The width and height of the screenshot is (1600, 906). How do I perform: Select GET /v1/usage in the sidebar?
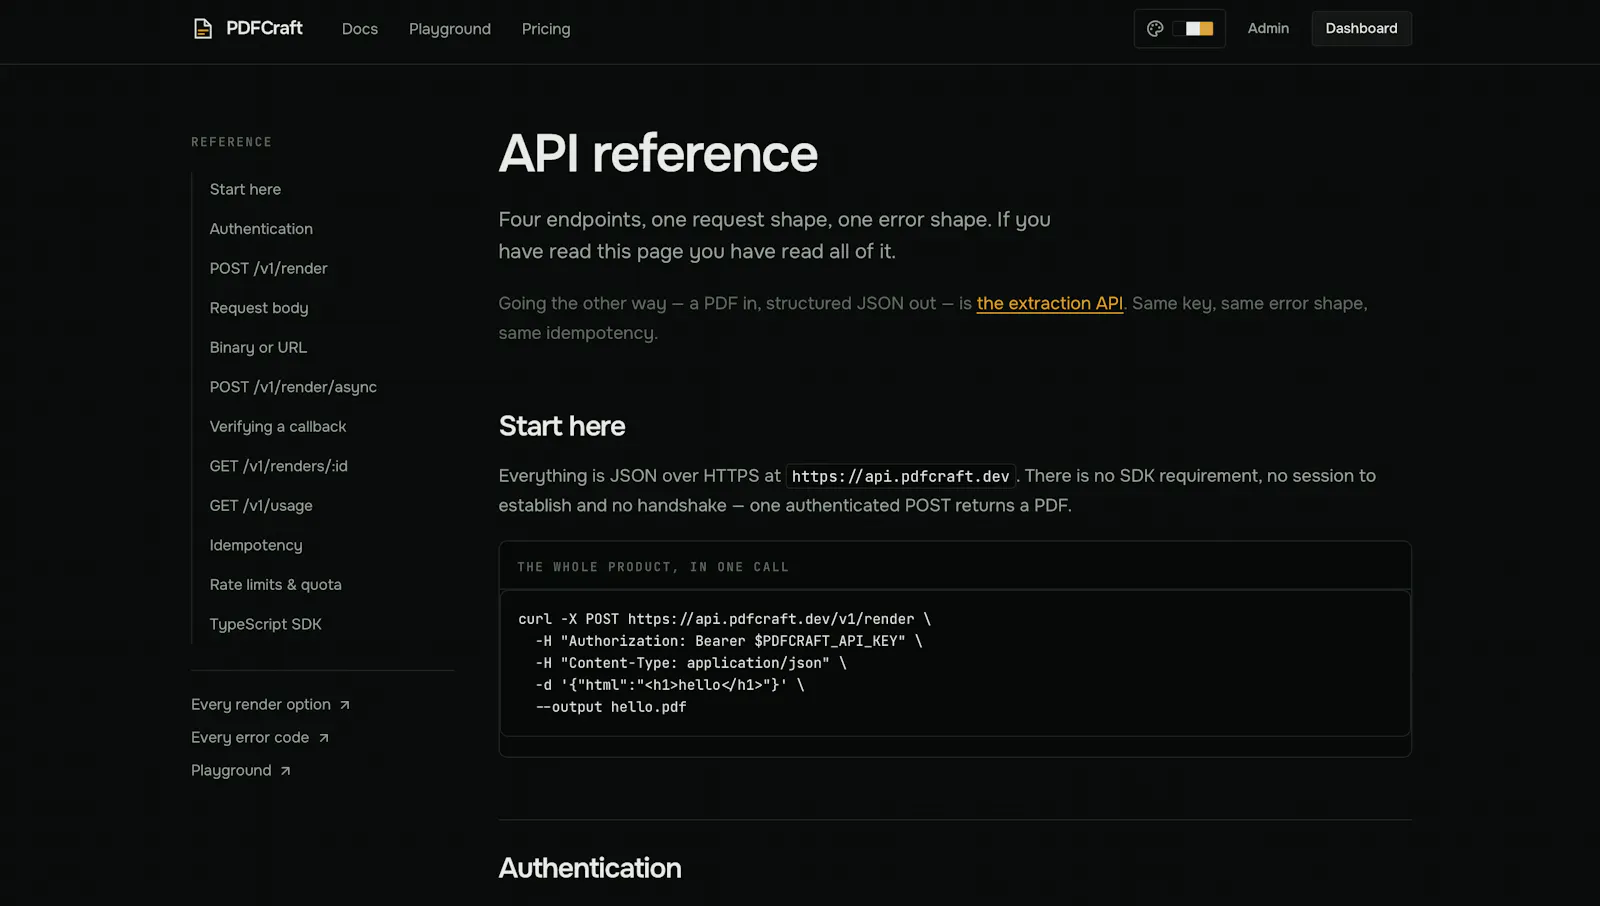[261, 506]
